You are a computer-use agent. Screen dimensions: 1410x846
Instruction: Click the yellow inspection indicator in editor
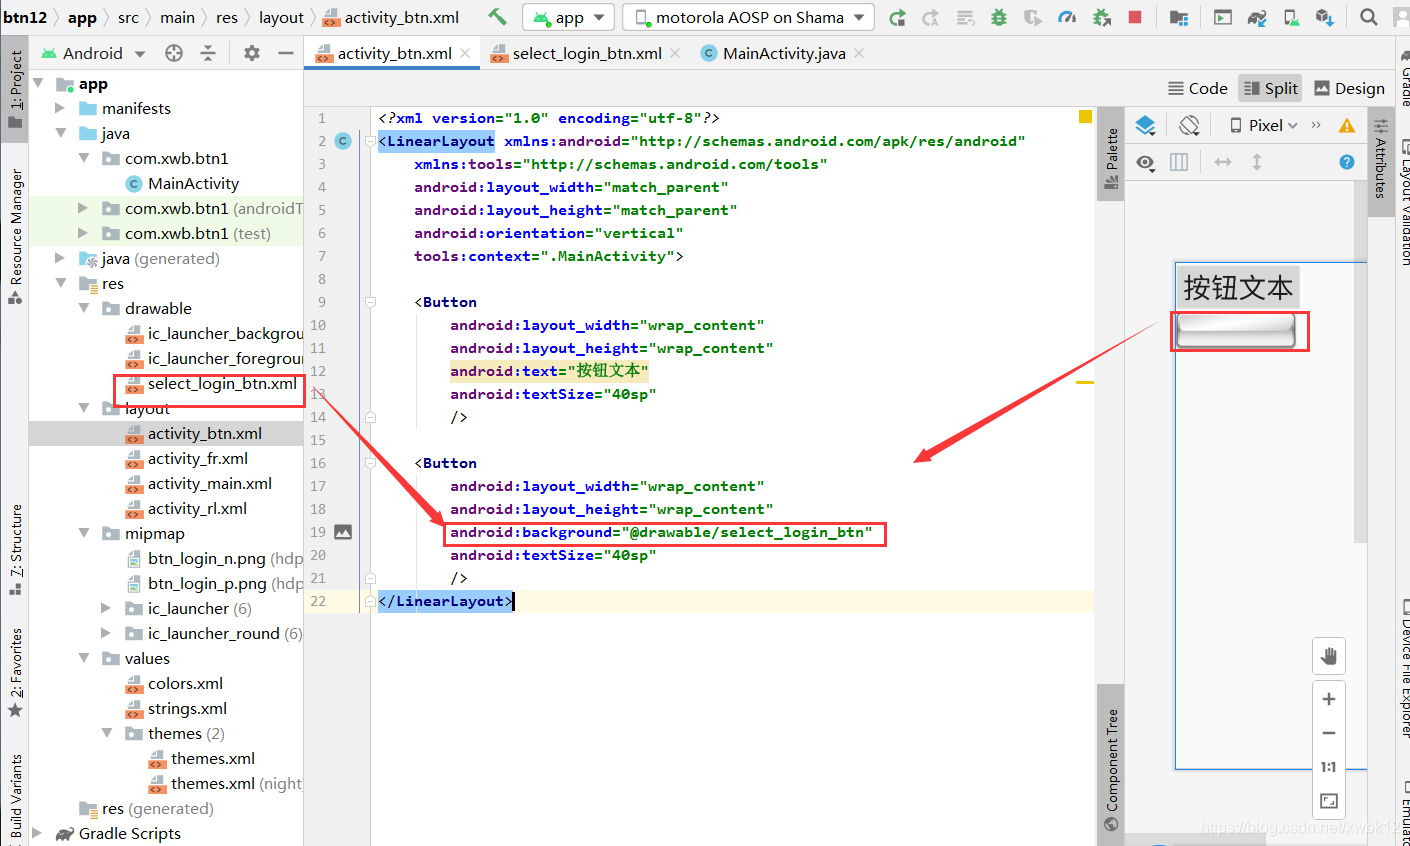click(1085, 117)
